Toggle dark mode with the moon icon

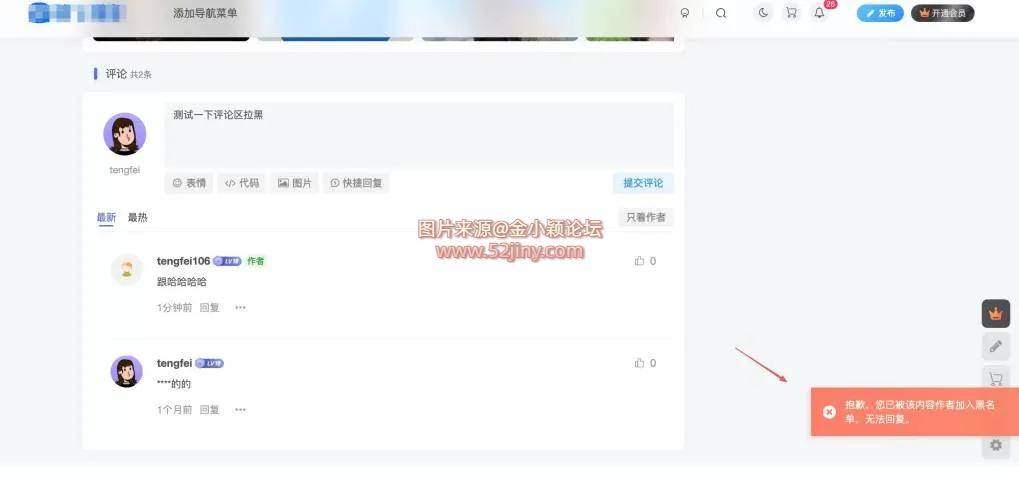tap(764, 13)
